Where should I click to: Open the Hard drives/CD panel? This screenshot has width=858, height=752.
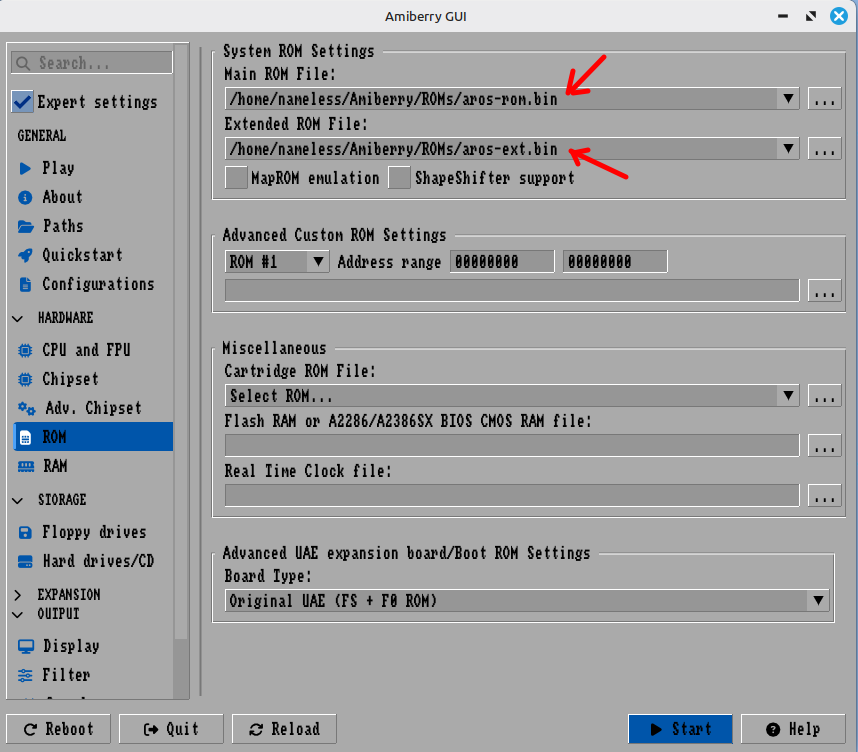[x=92, y=561]
